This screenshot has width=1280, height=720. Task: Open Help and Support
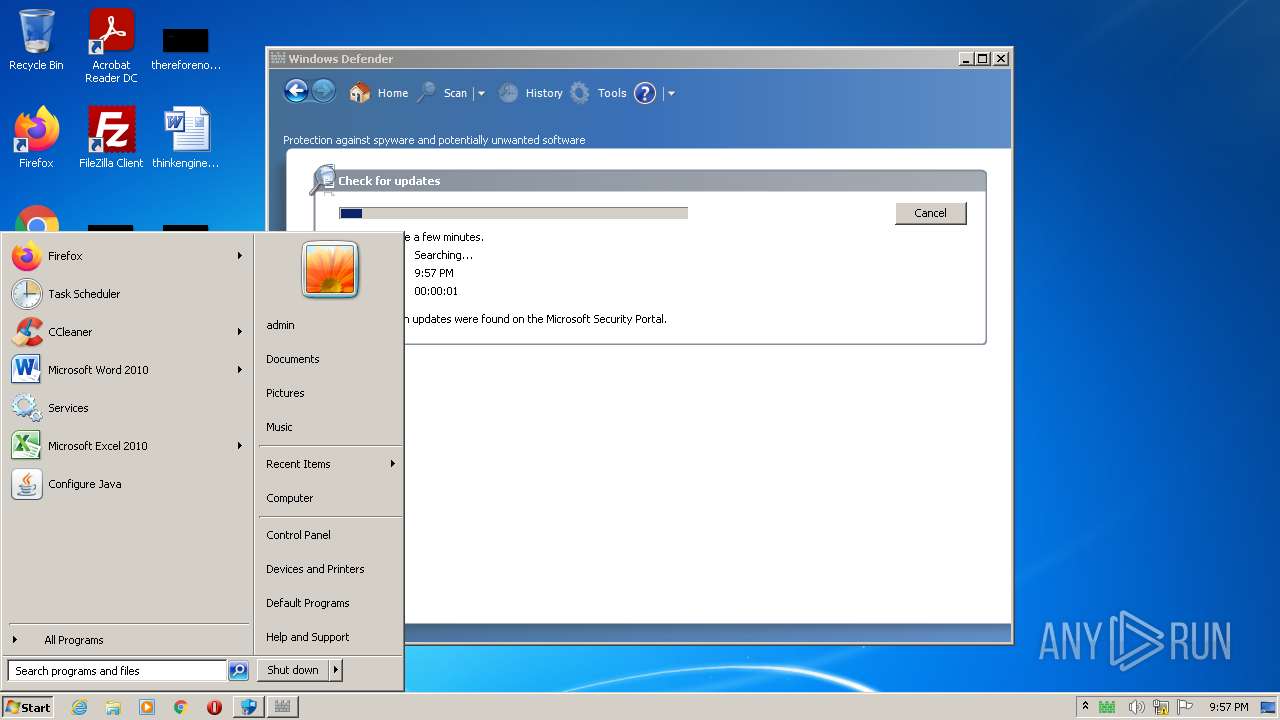330,637
